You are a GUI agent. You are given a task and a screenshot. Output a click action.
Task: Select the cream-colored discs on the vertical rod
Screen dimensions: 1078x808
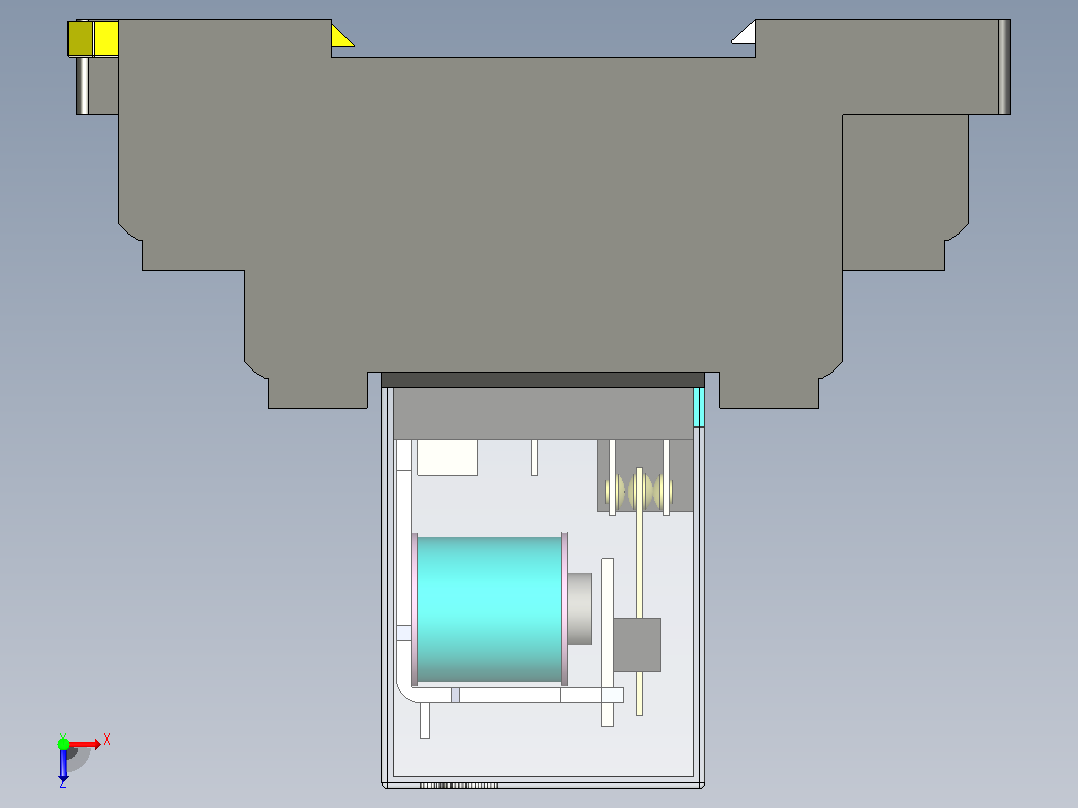pyautogui.click(x=639, y=492)
